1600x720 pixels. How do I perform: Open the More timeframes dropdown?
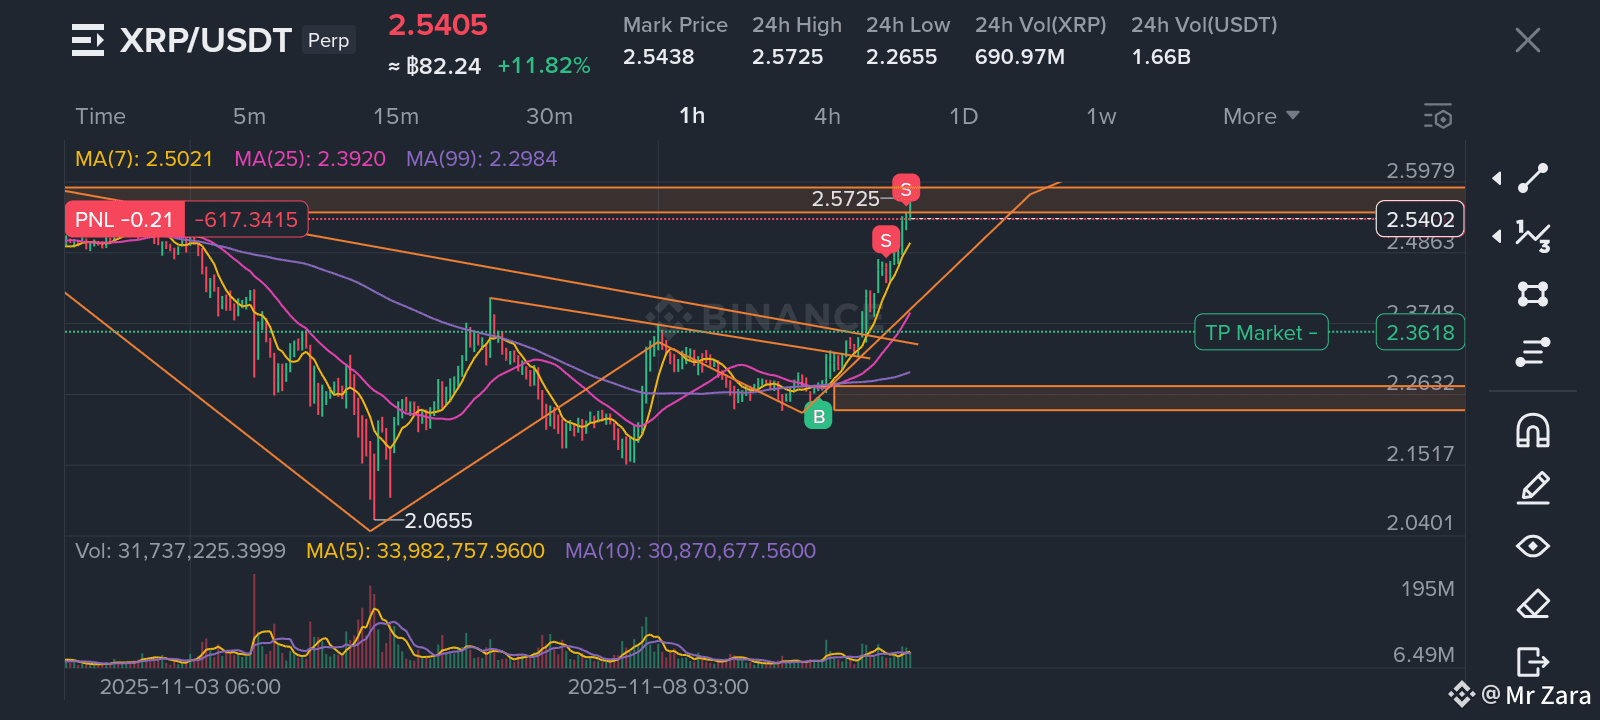coord(1261,116)
